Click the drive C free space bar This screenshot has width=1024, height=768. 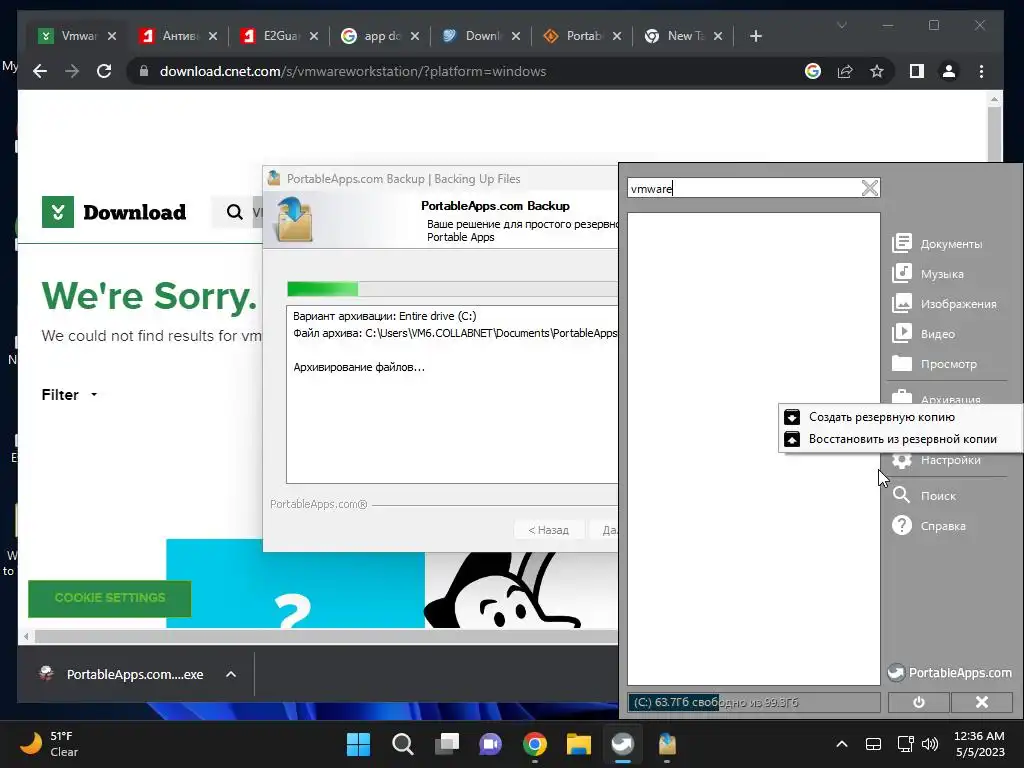[754, 702]
